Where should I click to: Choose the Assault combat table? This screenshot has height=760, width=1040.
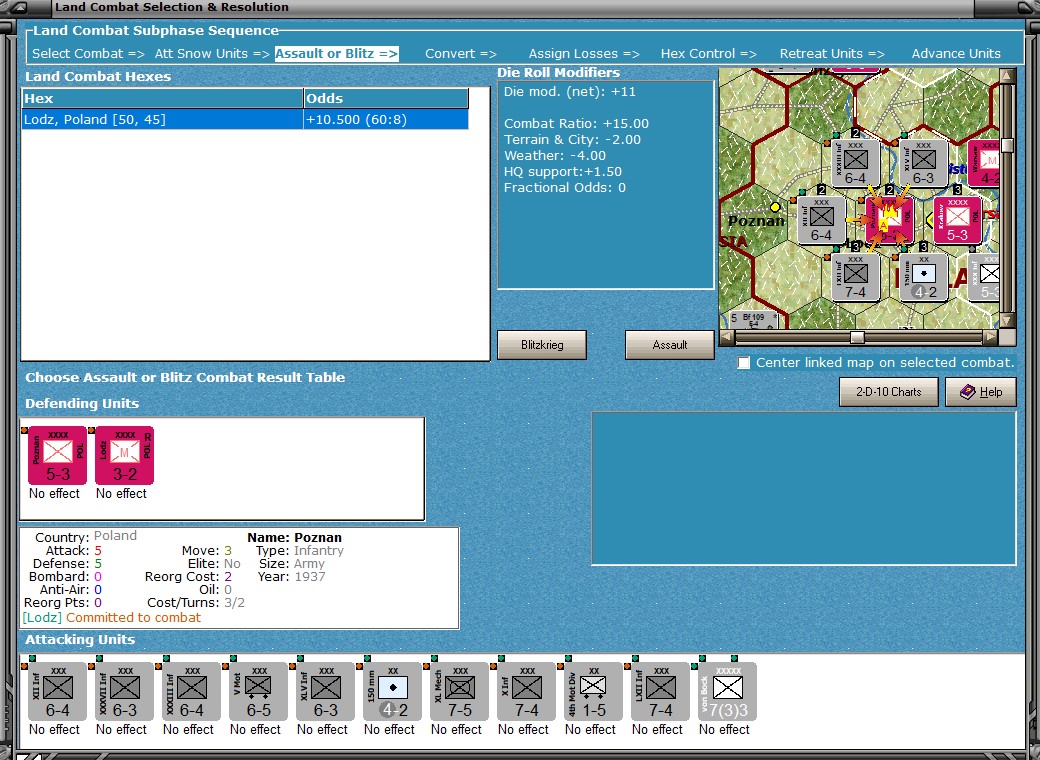[669, 345]
